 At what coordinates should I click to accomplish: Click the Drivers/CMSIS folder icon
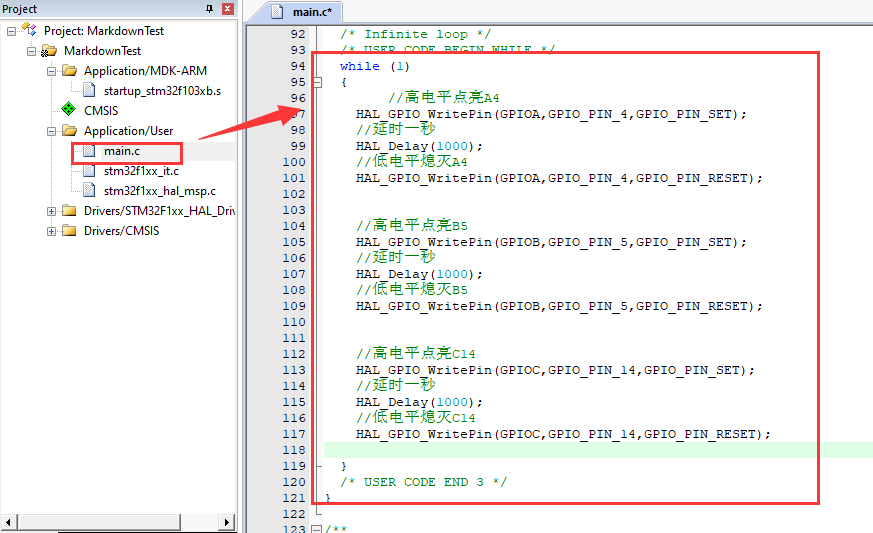click(x=70, y=230)
